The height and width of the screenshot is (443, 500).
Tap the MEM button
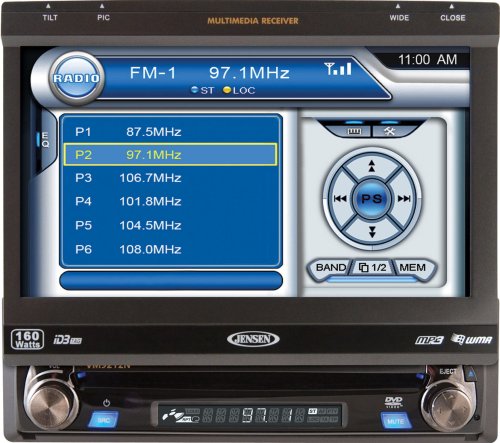click(x=413, y=268)
